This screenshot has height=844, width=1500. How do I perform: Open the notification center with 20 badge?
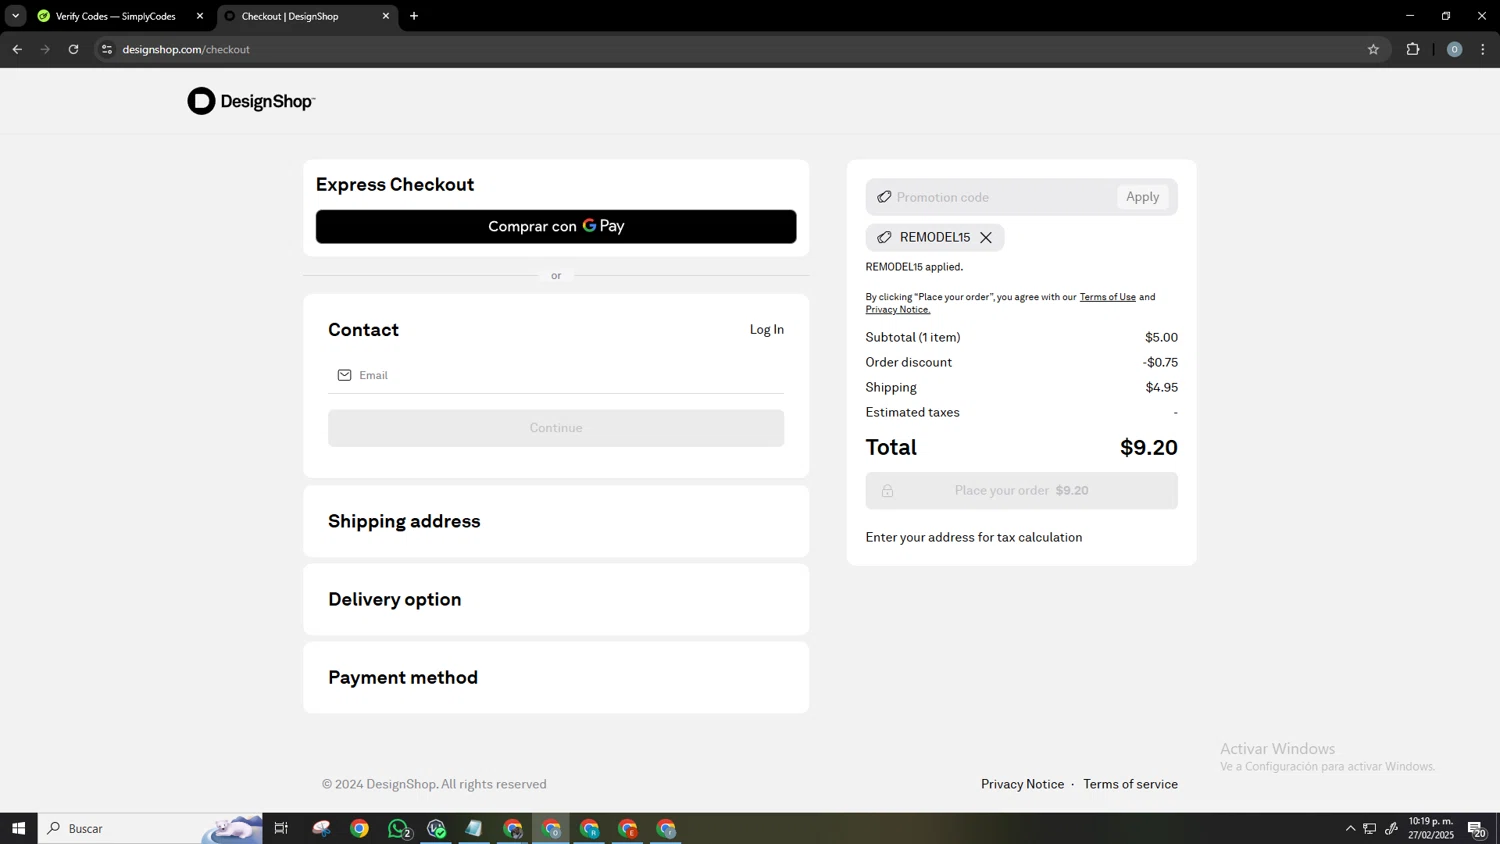click(1477, 828)
